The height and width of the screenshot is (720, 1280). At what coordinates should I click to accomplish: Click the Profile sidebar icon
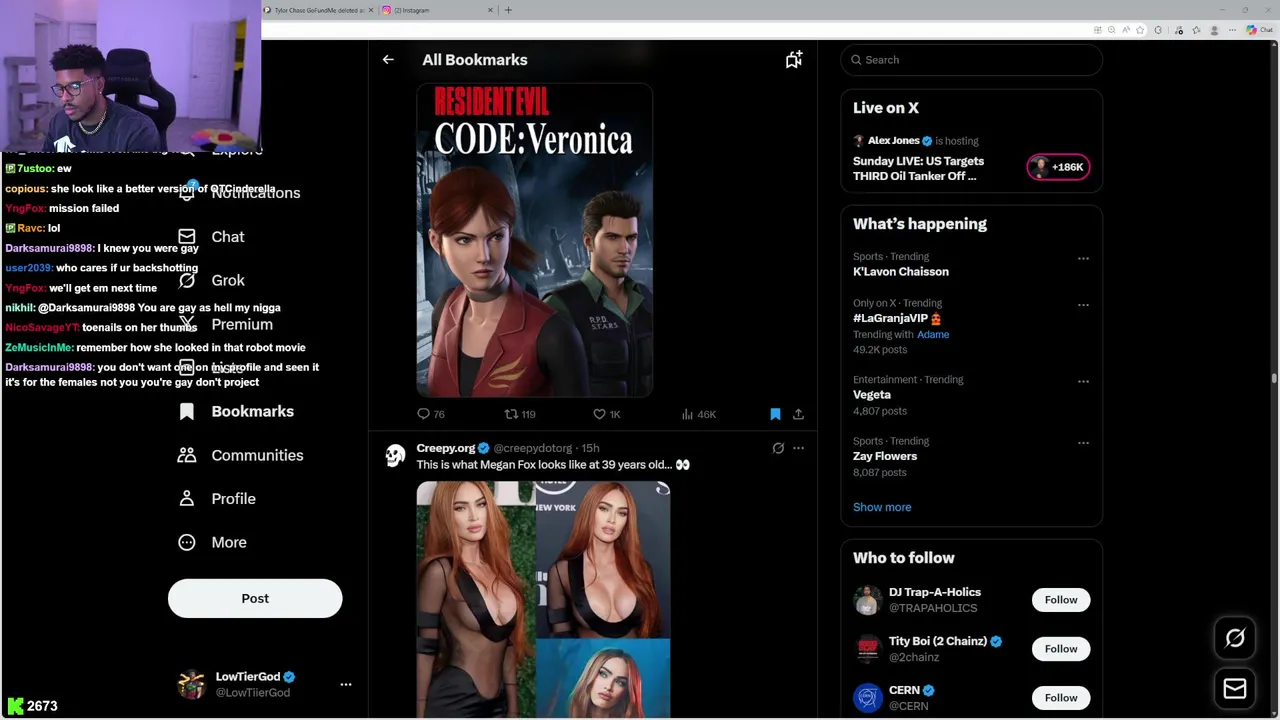click(x=186, y=498)
